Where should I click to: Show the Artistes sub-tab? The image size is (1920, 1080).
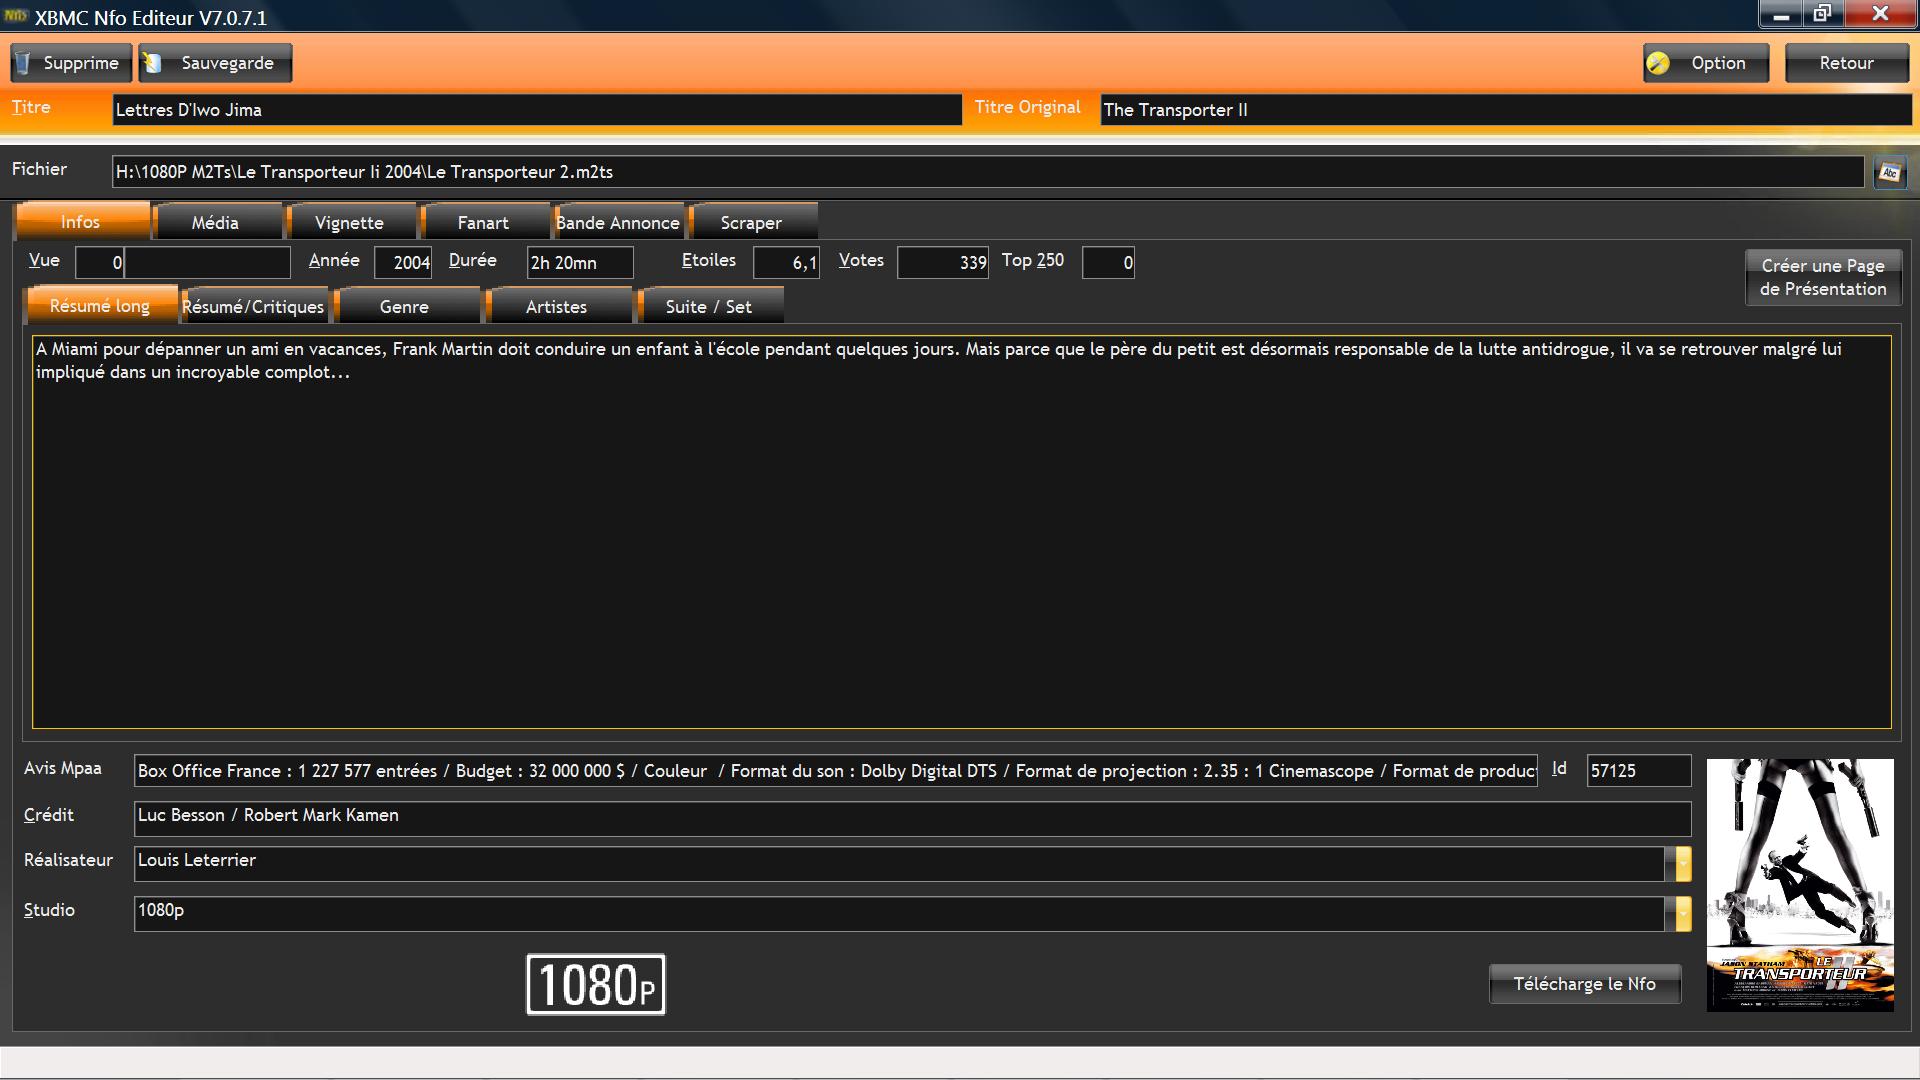click(556, 307)
